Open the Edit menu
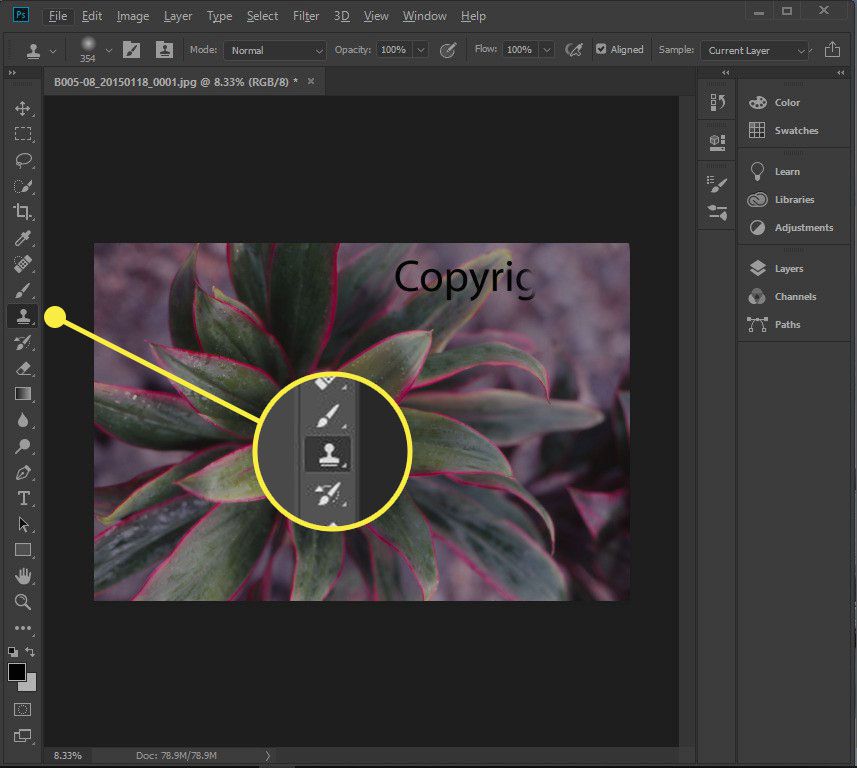The image size is (857, 768). (92, 16)
